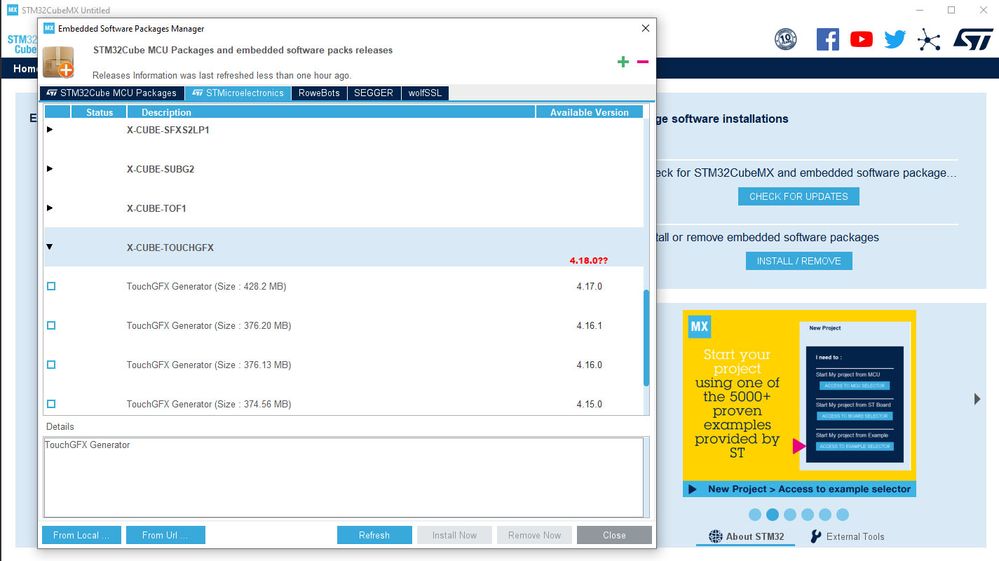This screenshot has width=999, height=561.
Task: Click the Available Version column header
Action: [589, 112]
